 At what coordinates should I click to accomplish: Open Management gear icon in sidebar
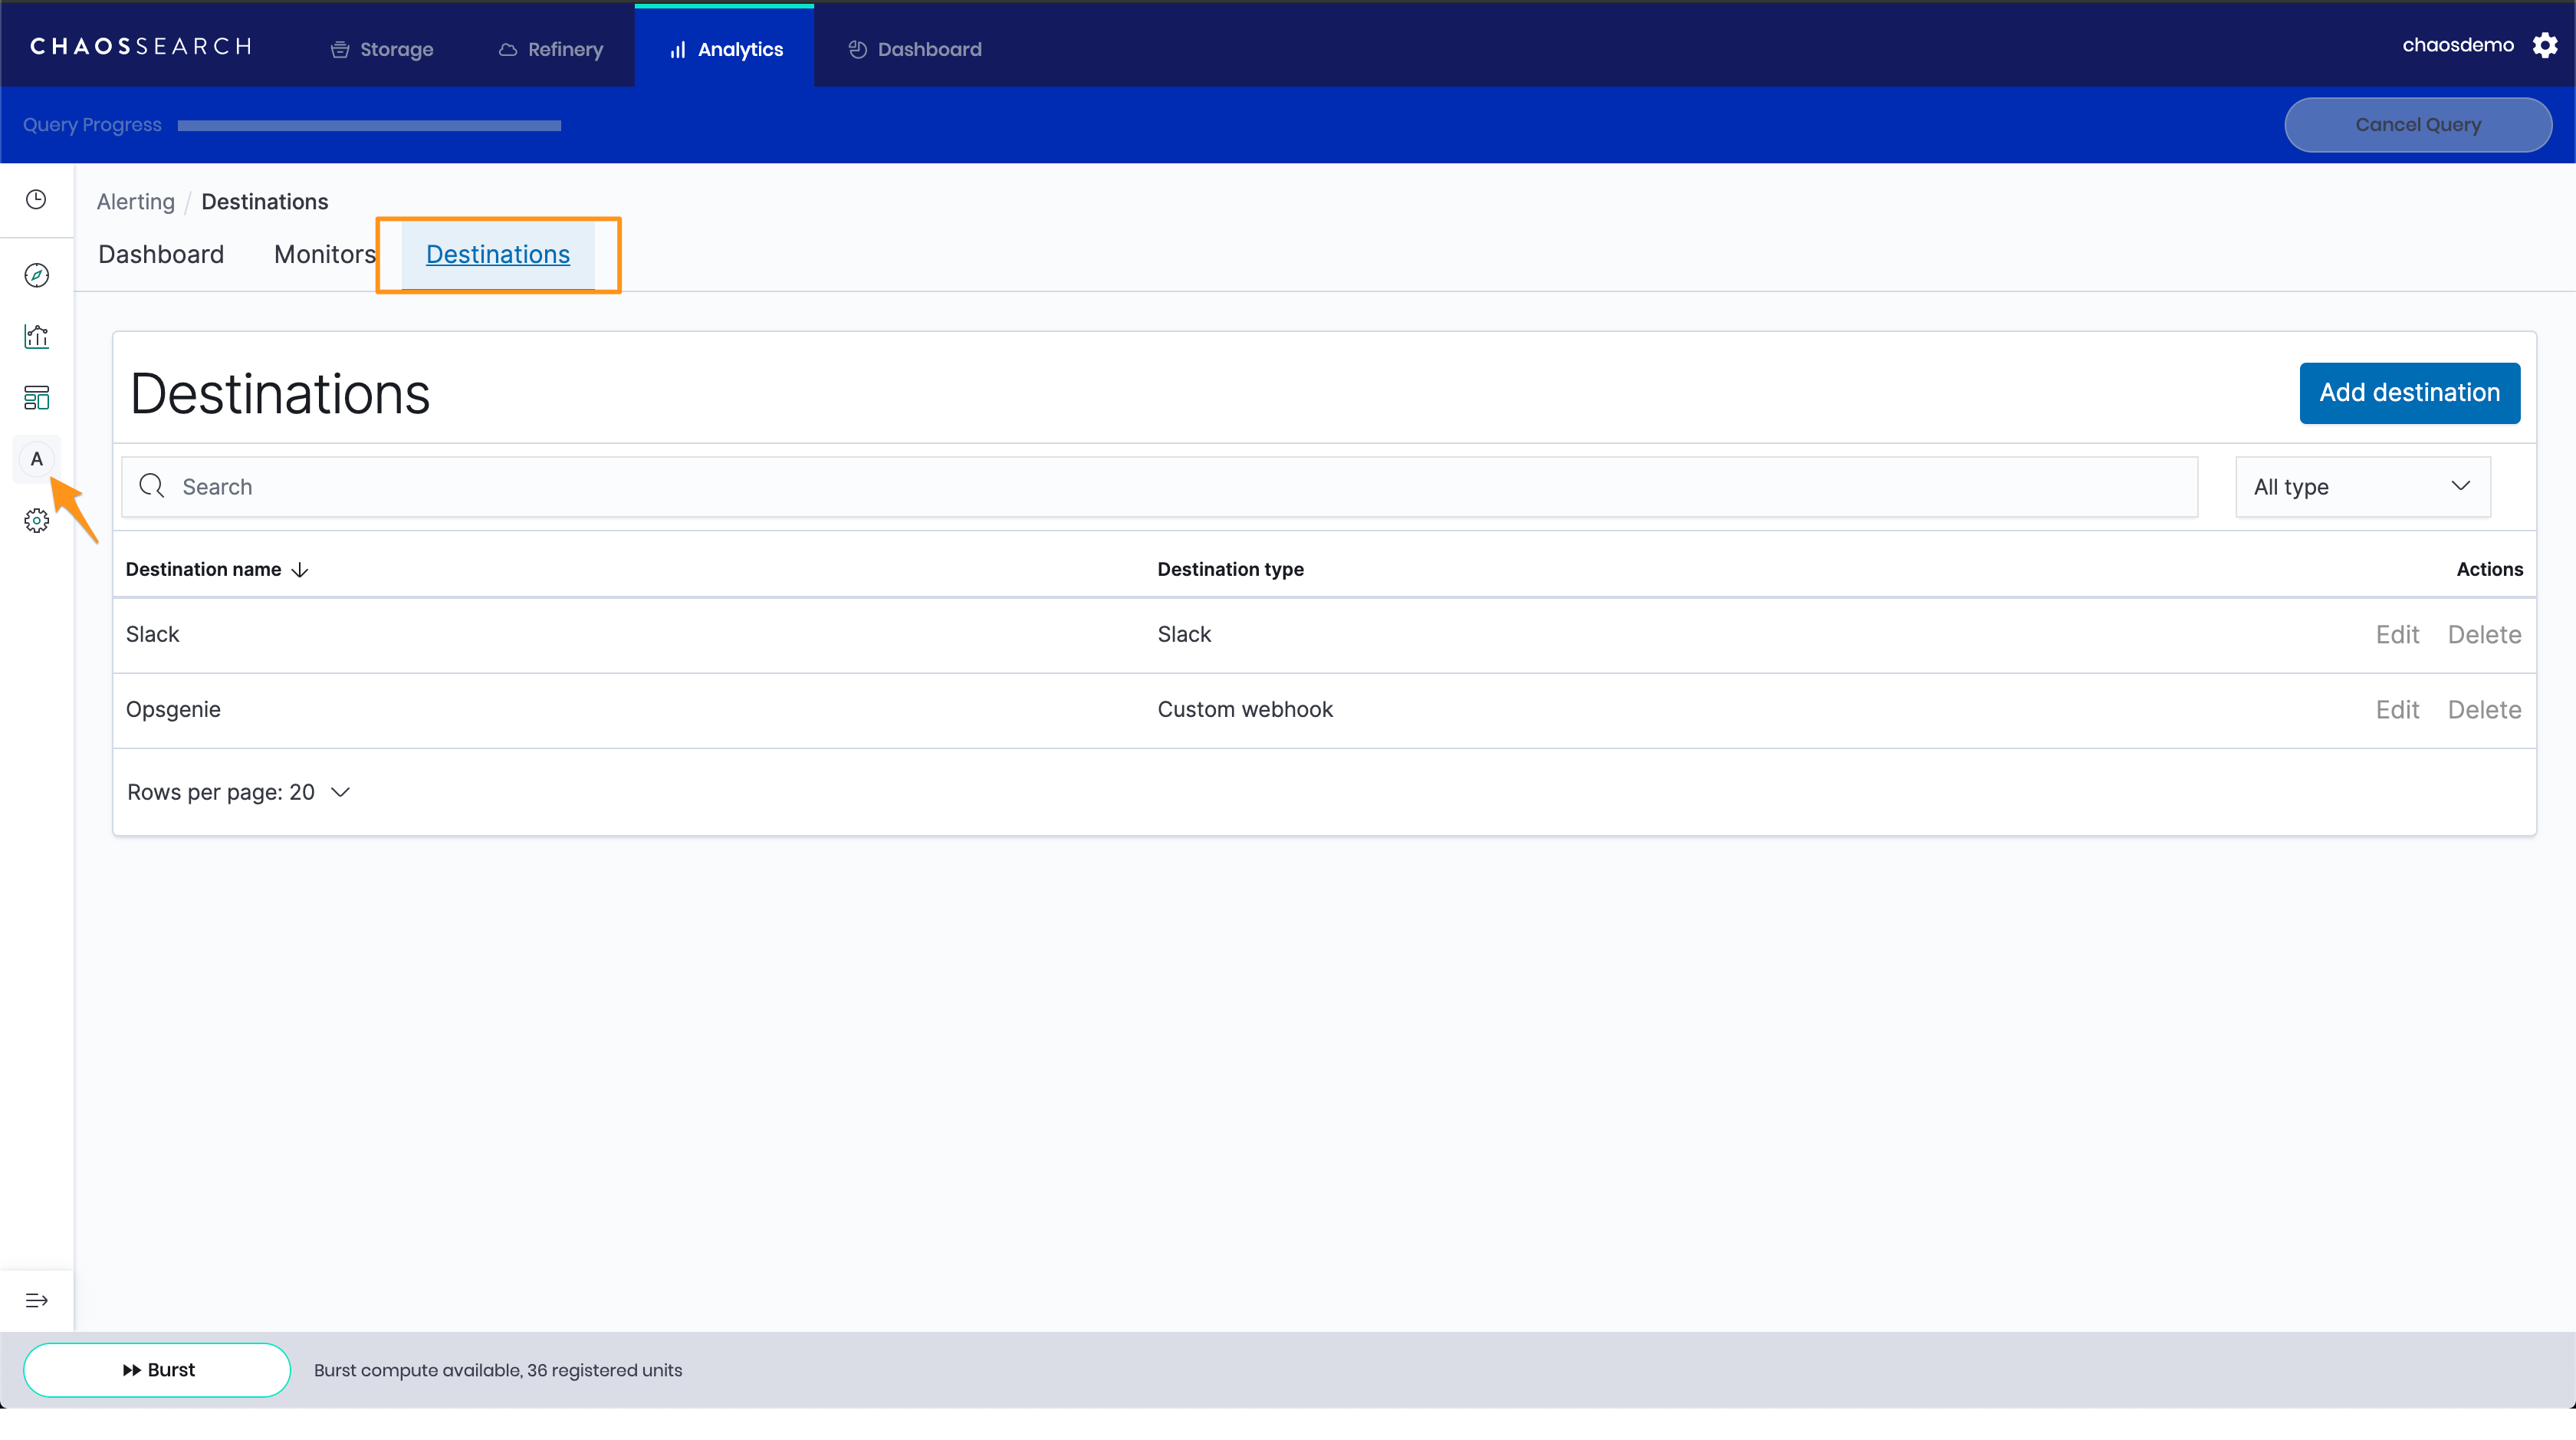(36, 521)
